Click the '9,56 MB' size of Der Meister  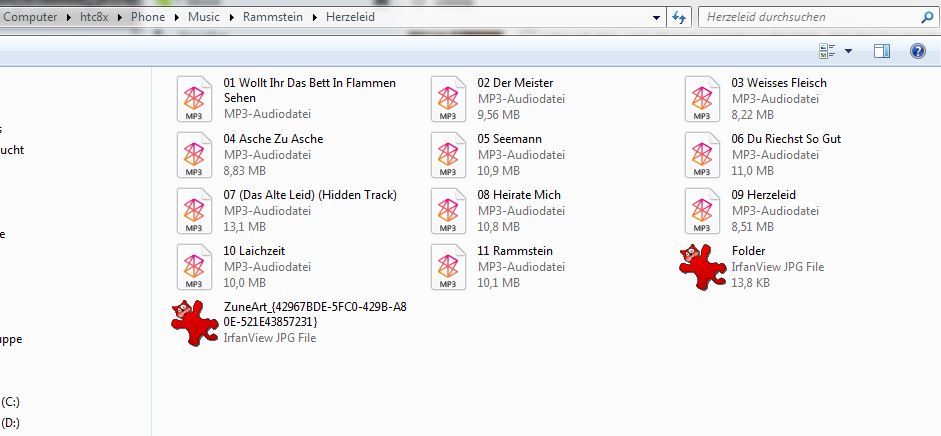tap(499, 115)
